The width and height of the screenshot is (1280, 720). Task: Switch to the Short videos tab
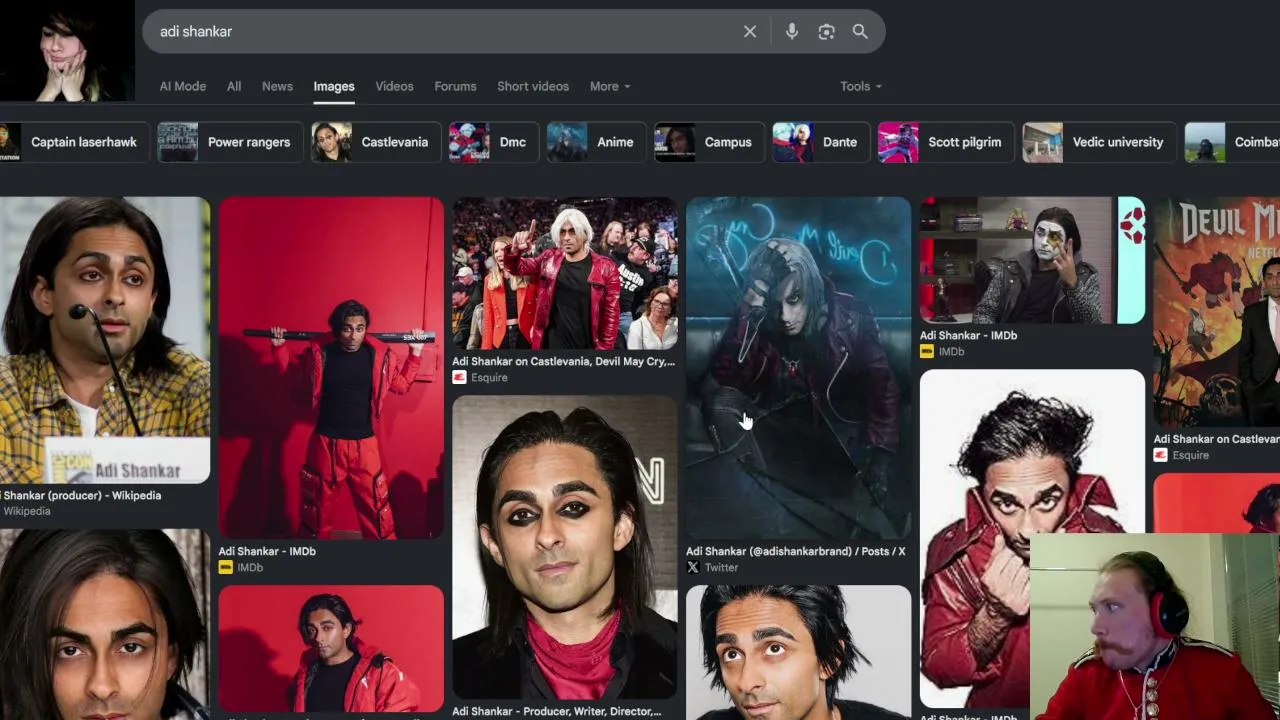click(x=533, y=86)
